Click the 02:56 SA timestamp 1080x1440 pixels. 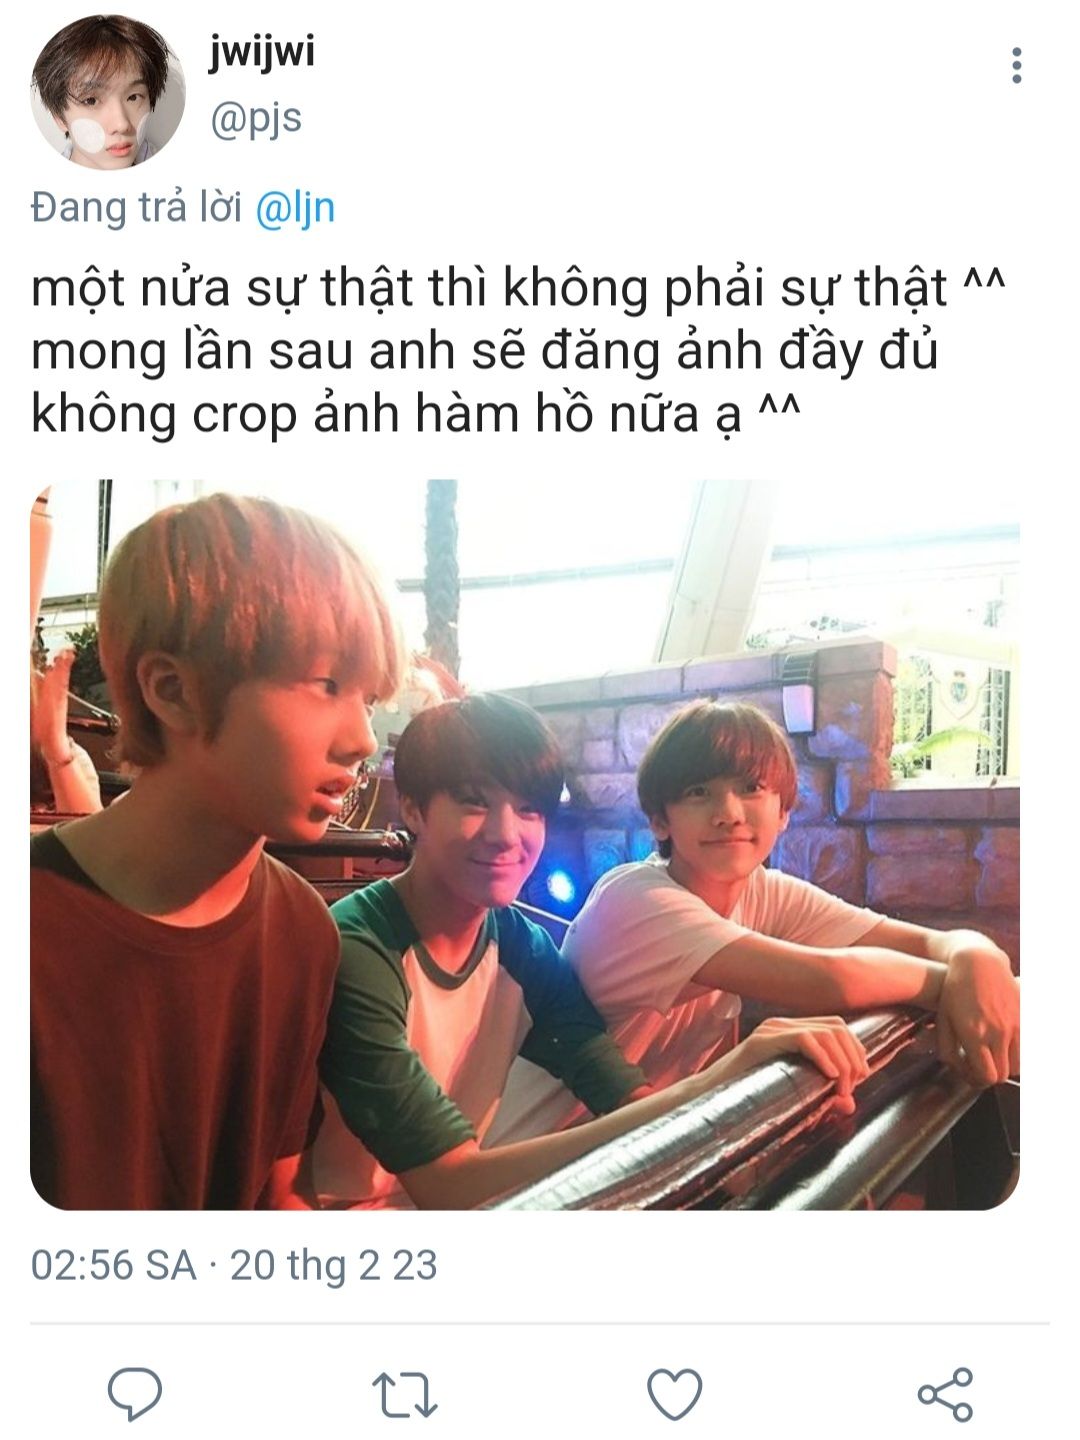coord(113,1265)
